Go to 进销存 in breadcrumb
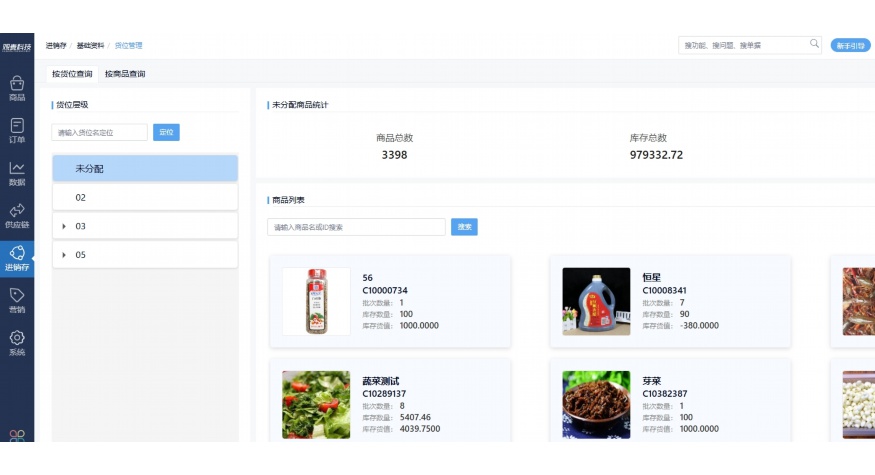The width and height of the screenshot is (875, 475). coord(56,45)
